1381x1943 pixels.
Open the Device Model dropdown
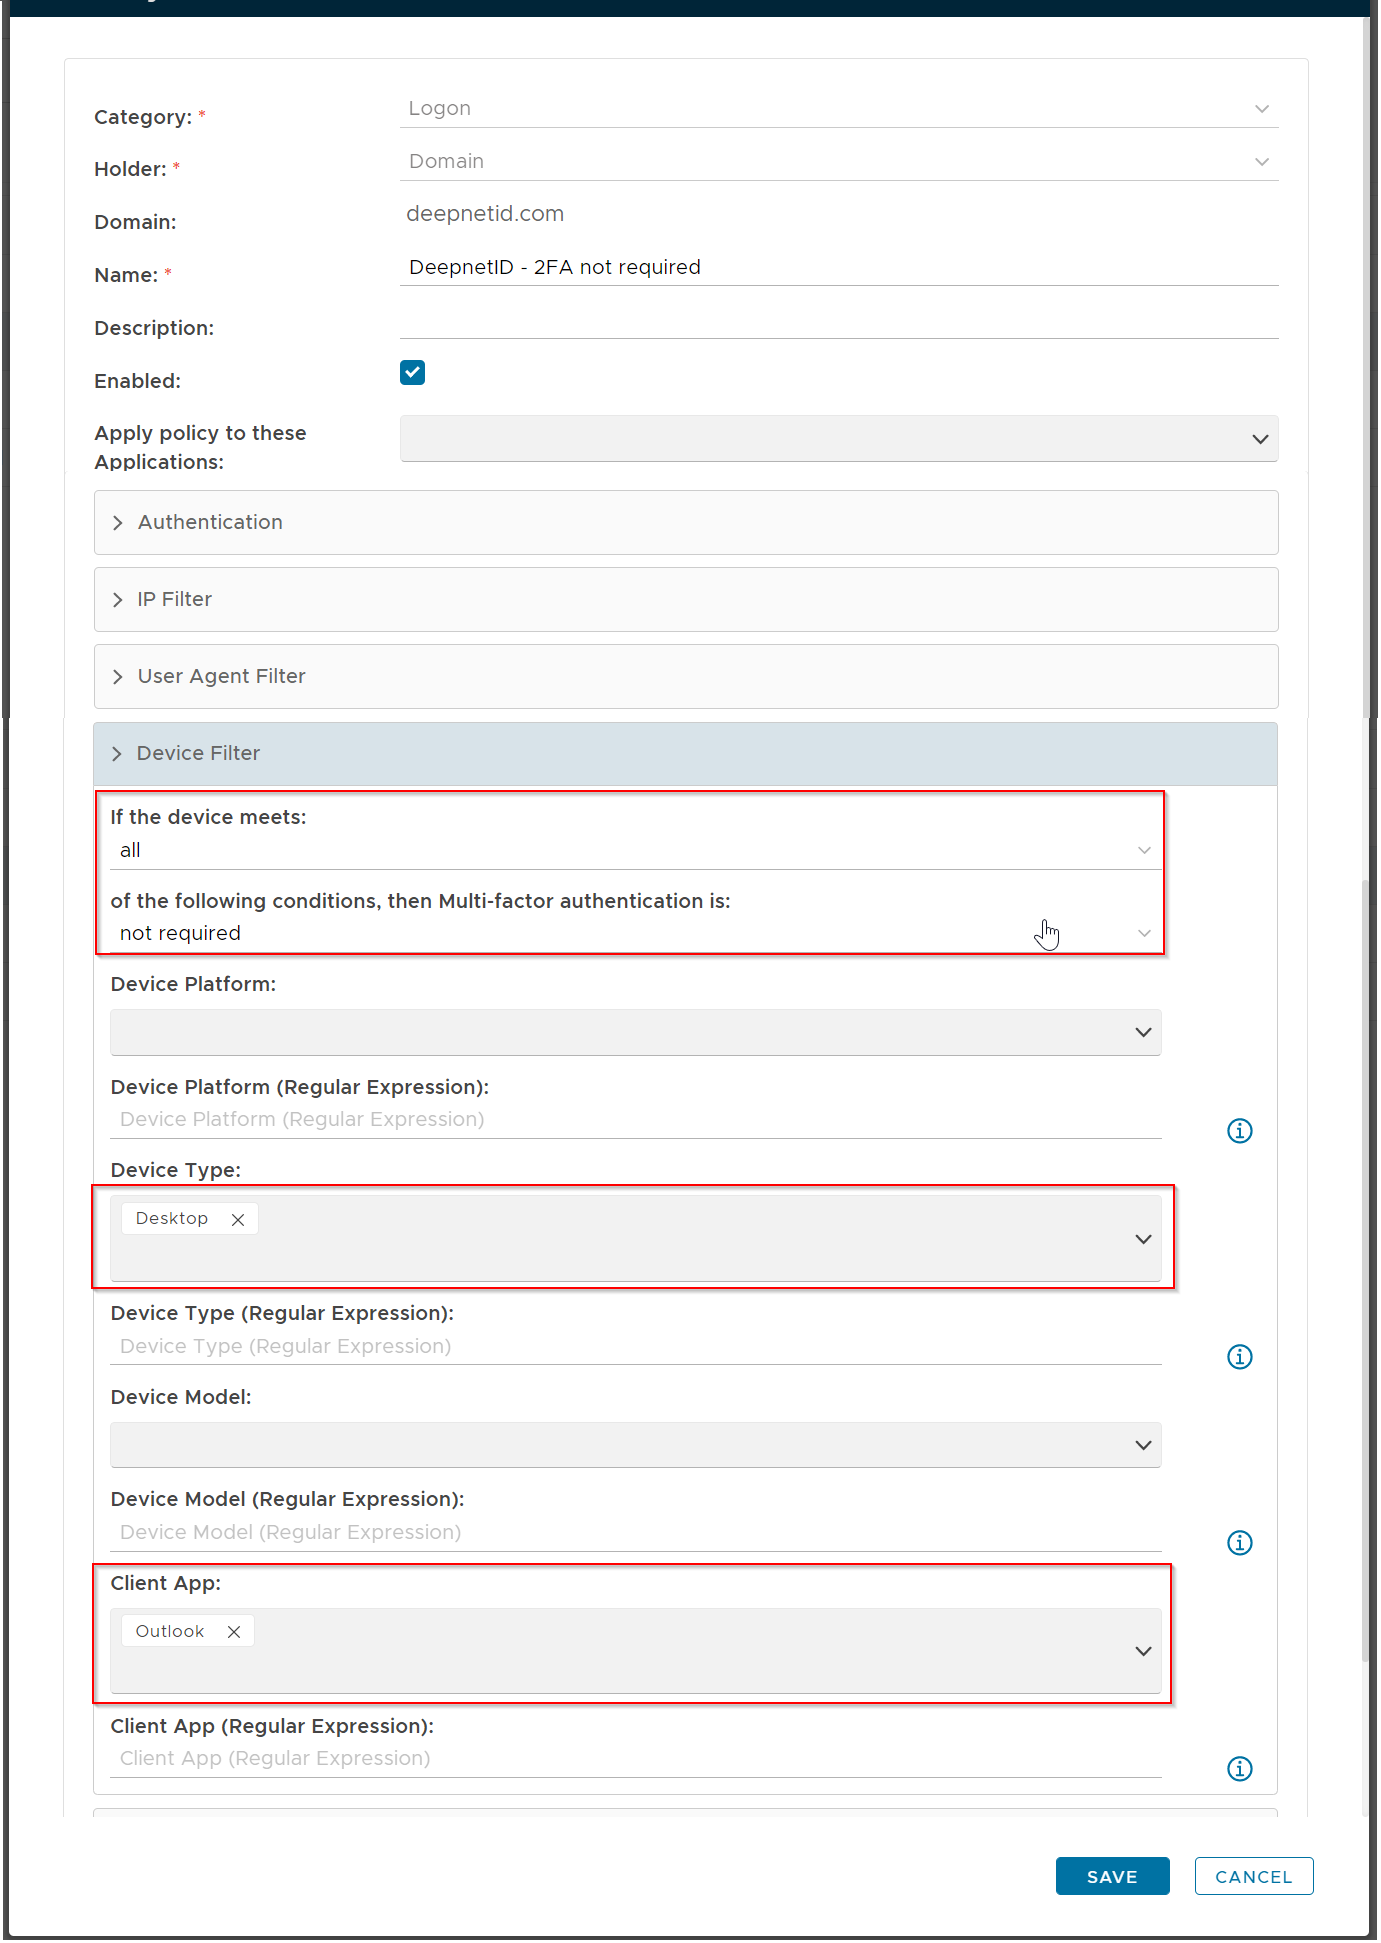(x=635, y=1446)
